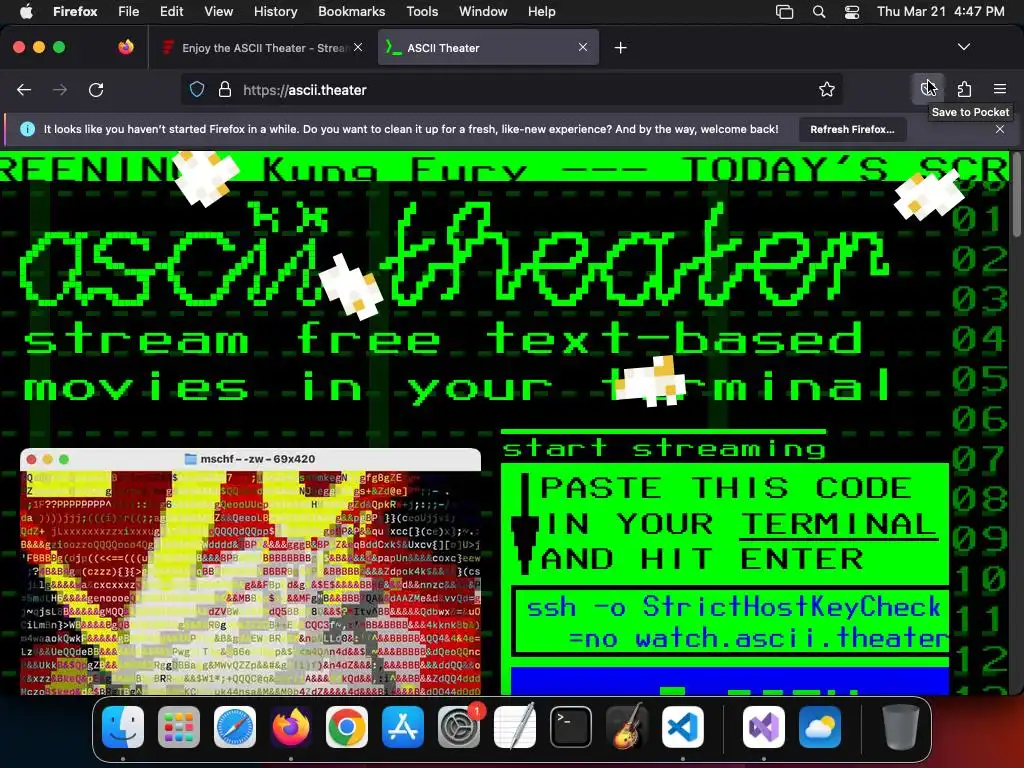Screen dimensions: 1024x768
Task: Dismiss the Firefox refresh notification bar
Action: pos(1000,129)
